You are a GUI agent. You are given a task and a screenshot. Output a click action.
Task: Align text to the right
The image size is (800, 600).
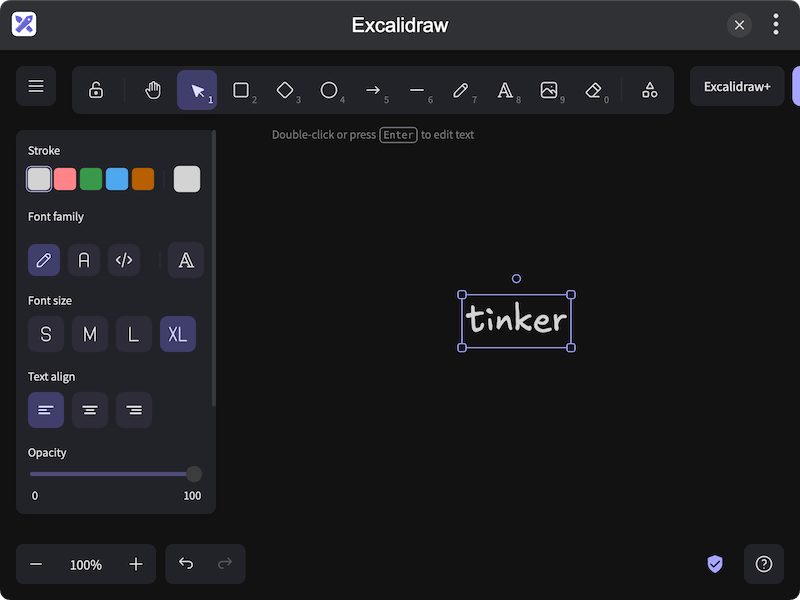click(134, 410)
